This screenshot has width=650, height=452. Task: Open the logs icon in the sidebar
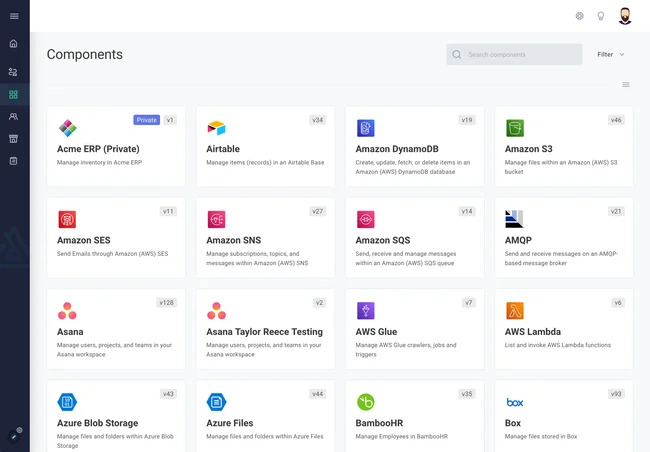(14, 161)
